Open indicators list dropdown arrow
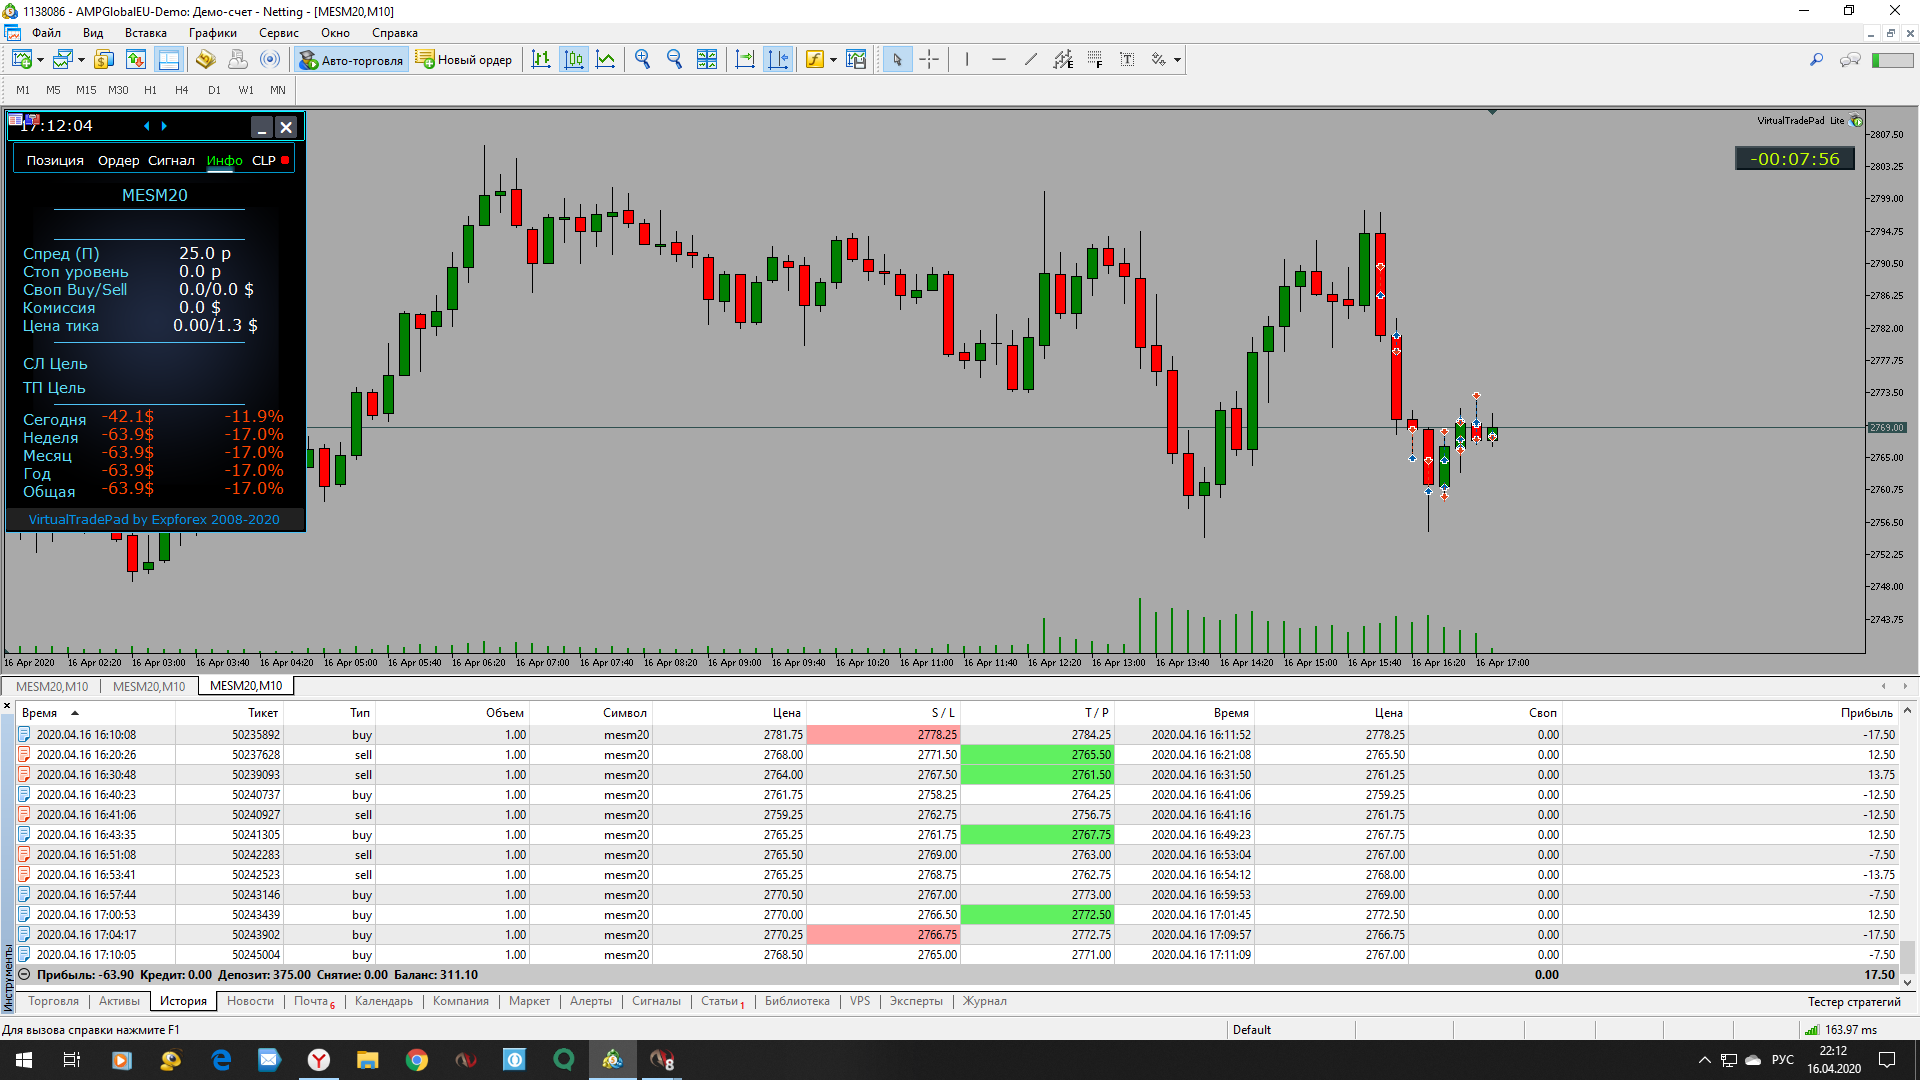1920x1080 pixels. 833,60
